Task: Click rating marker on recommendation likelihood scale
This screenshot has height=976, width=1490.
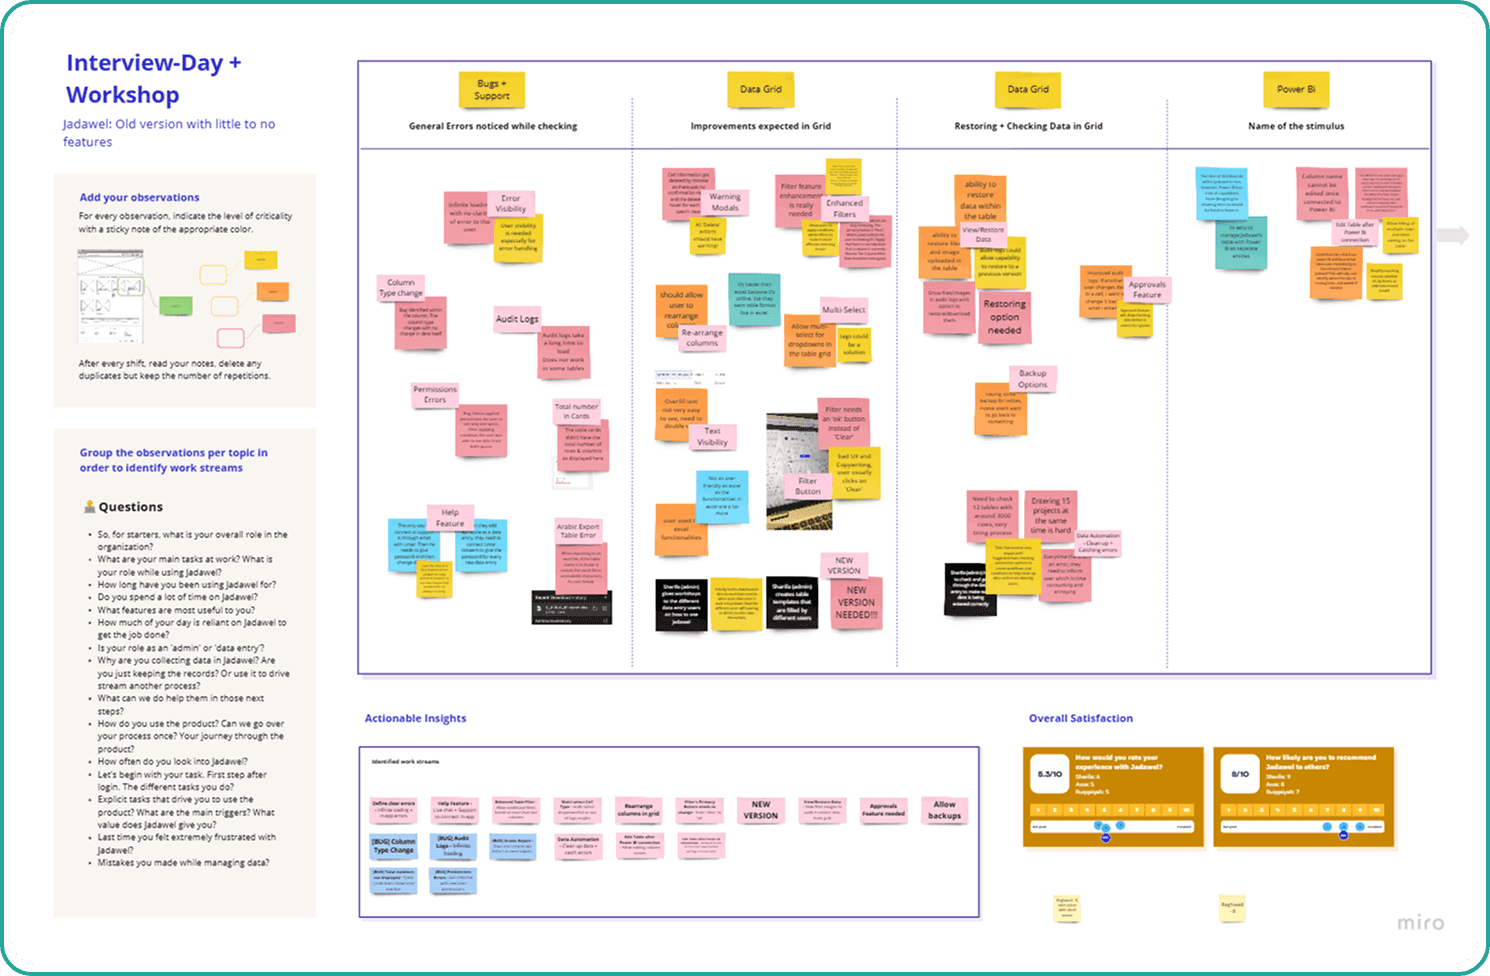Action: 1344,834
